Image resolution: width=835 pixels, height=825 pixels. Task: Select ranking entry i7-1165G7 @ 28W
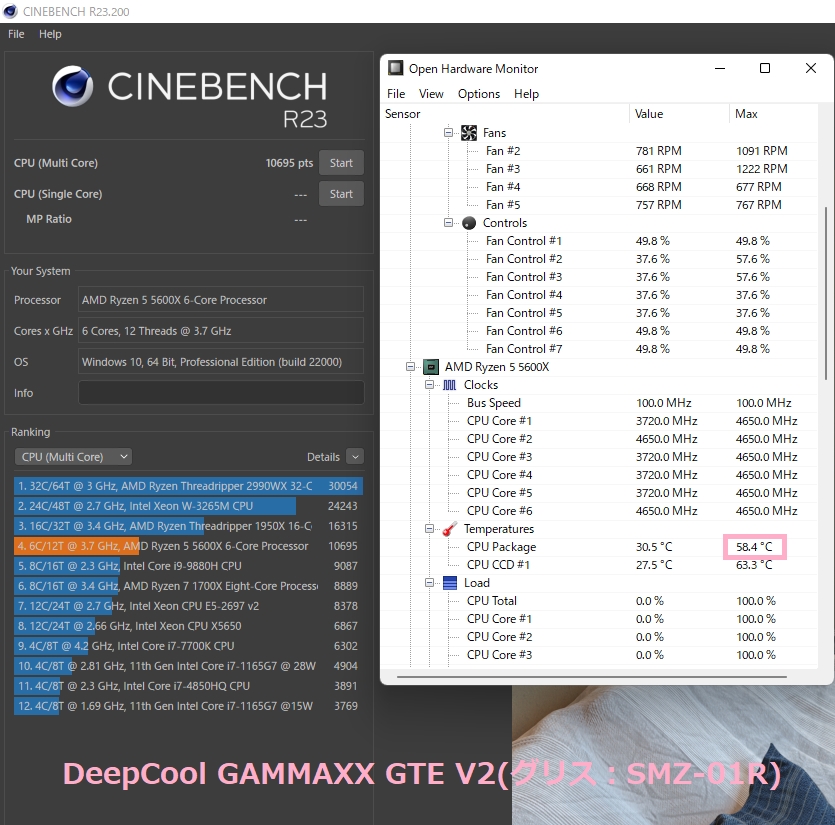pyautogui.click(x=189, y=666)
